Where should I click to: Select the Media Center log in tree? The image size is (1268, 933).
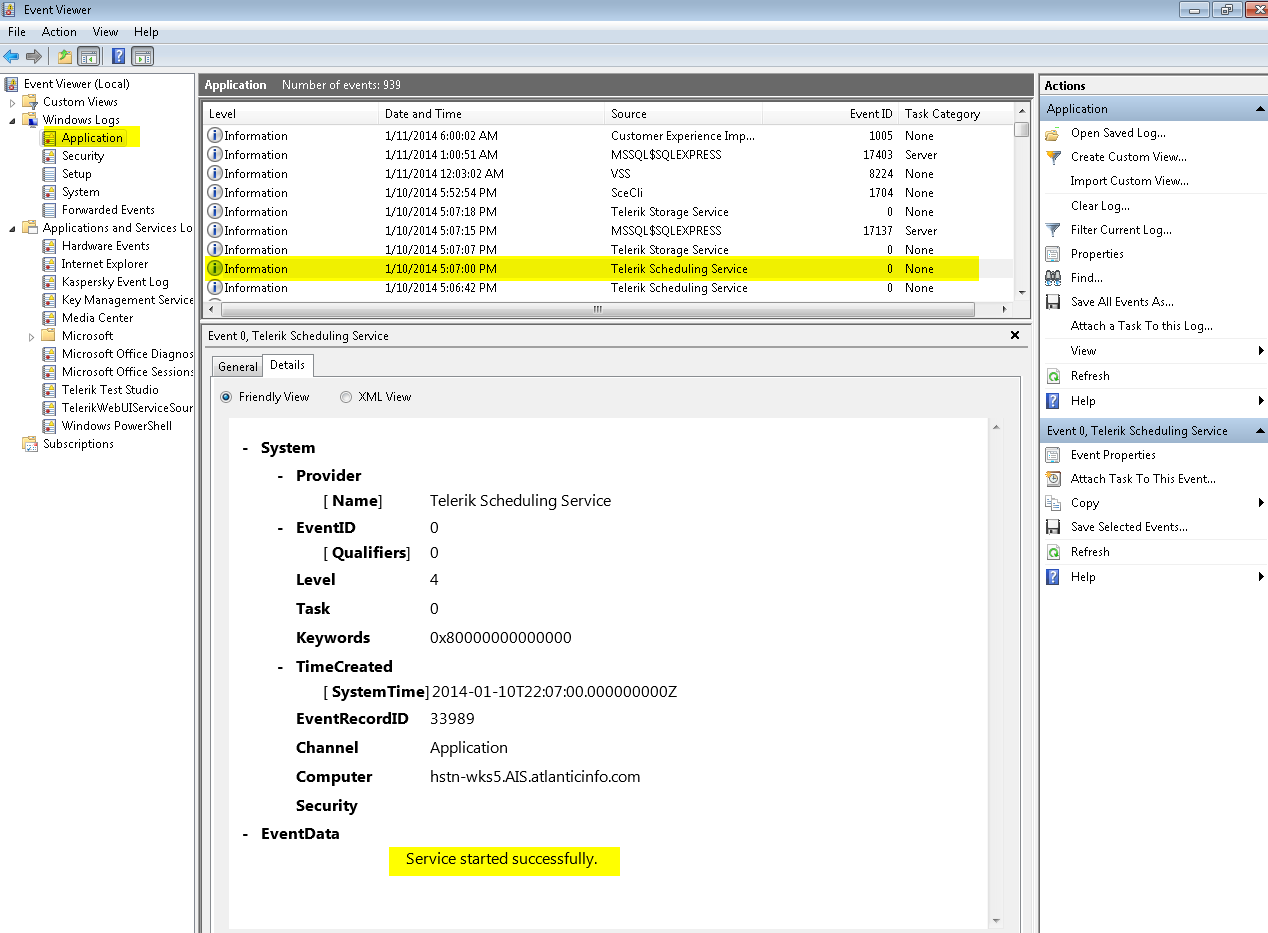tap(97, 318)
